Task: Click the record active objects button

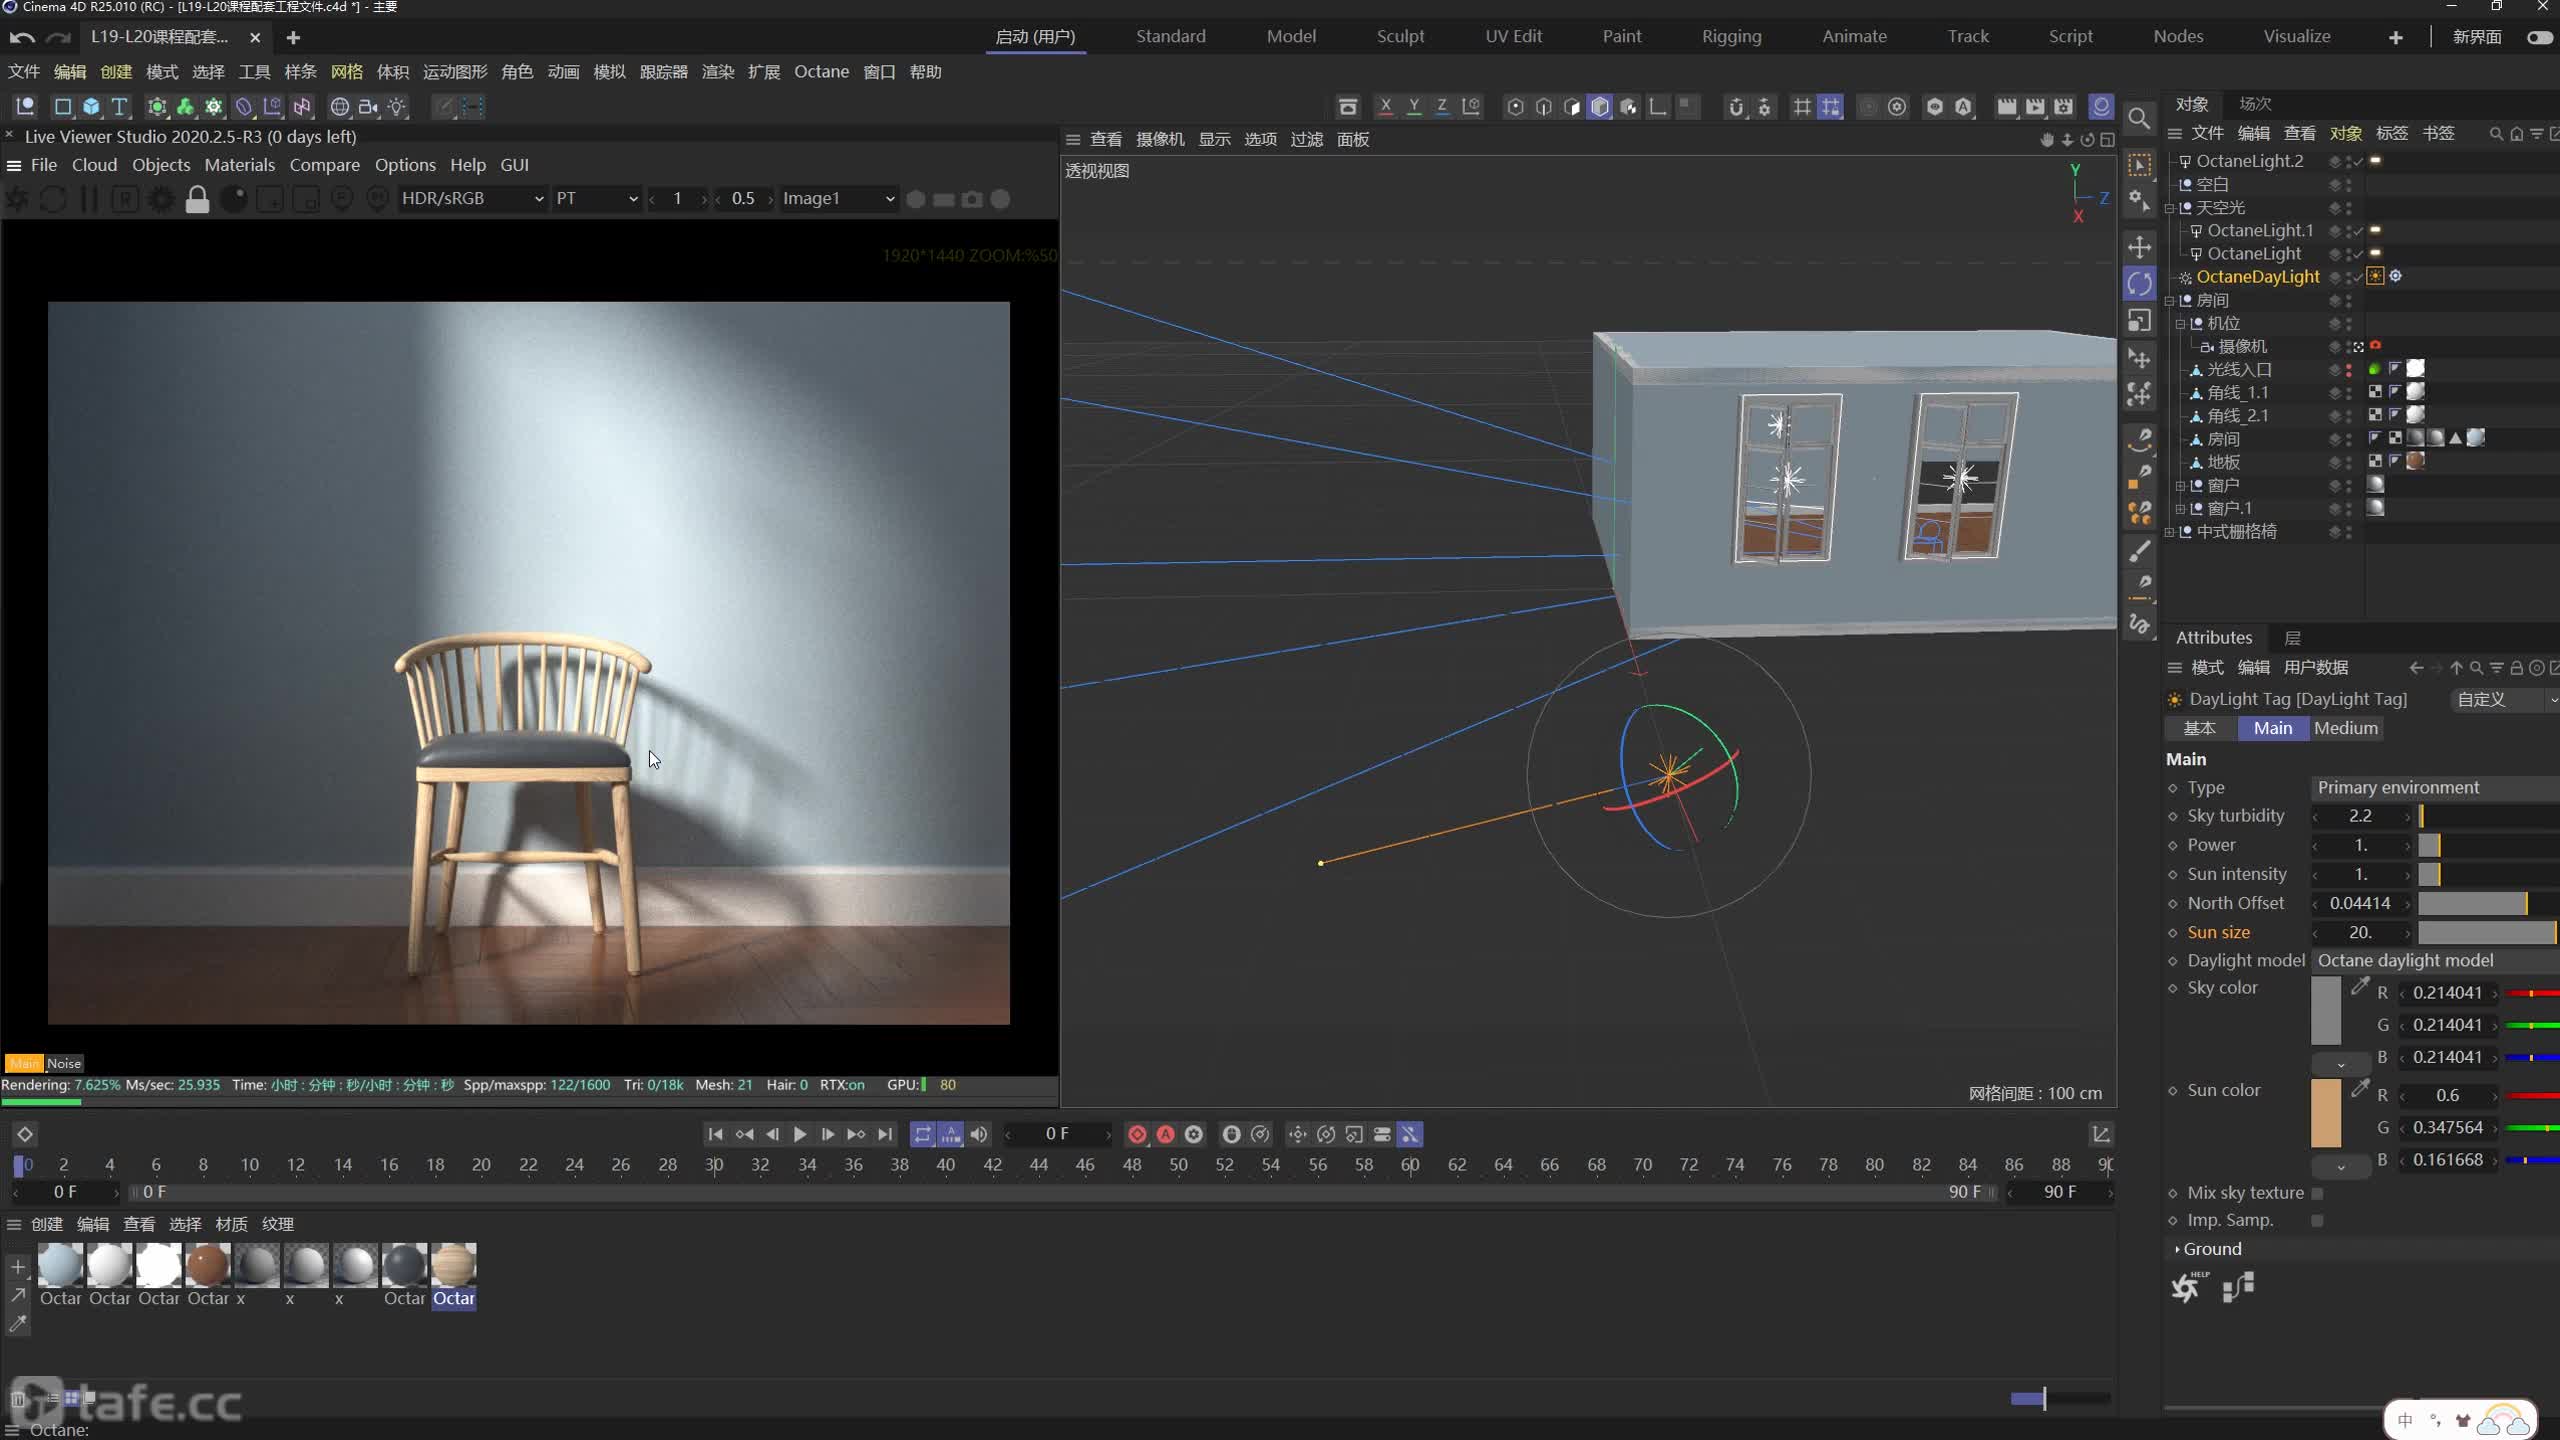Action: pyautogui.click(x=1137, y=1134)
